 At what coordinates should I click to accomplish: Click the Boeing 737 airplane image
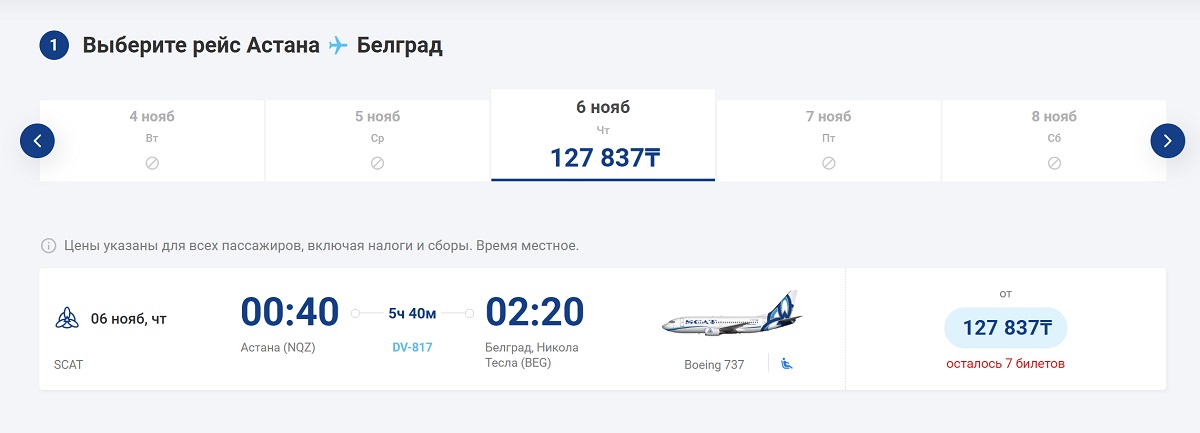[x=733, y=317]
